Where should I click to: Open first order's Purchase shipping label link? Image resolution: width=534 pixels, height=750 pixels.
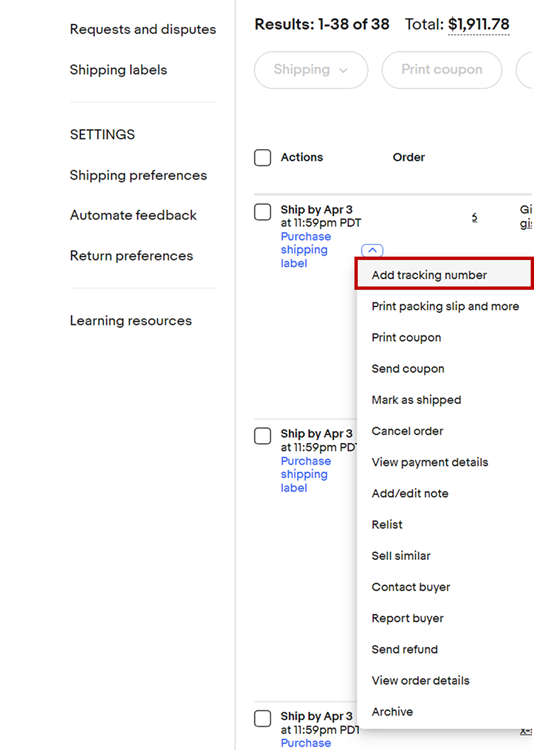pyautogui.click(x=305, y=250)
